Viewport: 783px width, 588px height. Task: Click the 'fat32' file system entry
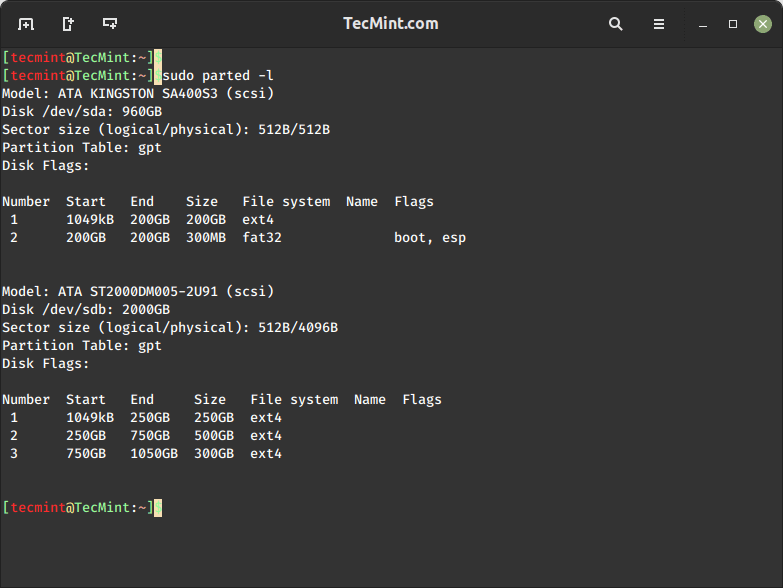click(262, 238)
